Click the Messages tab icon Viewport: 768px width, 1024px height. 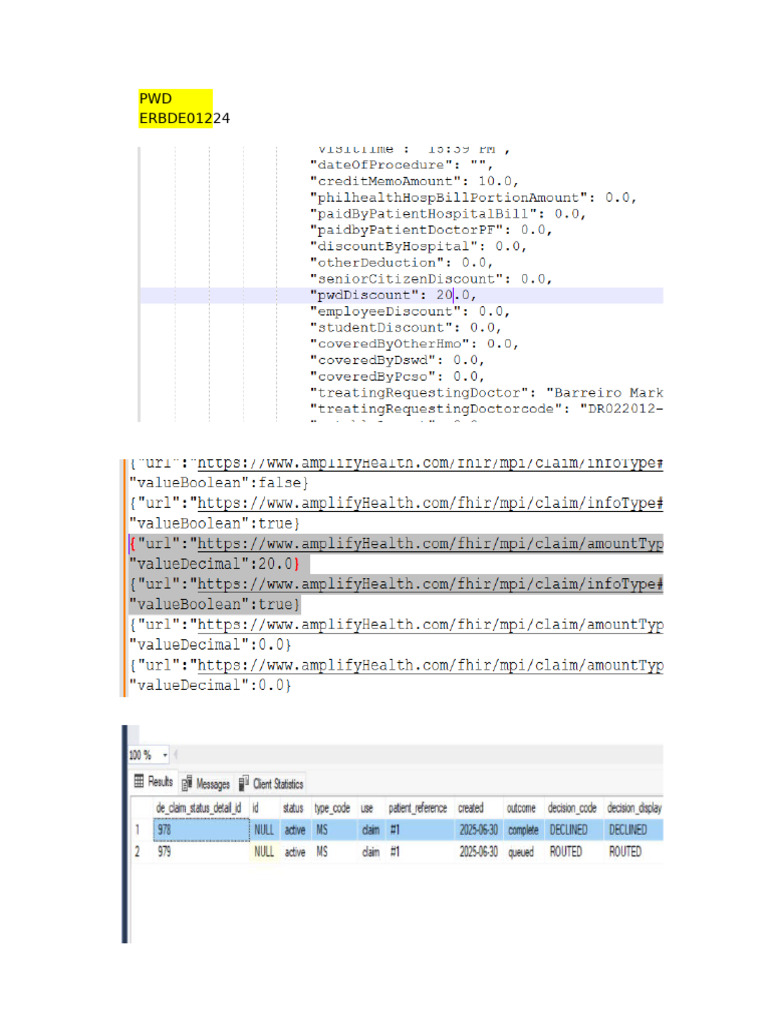click(x=187, y=783)
